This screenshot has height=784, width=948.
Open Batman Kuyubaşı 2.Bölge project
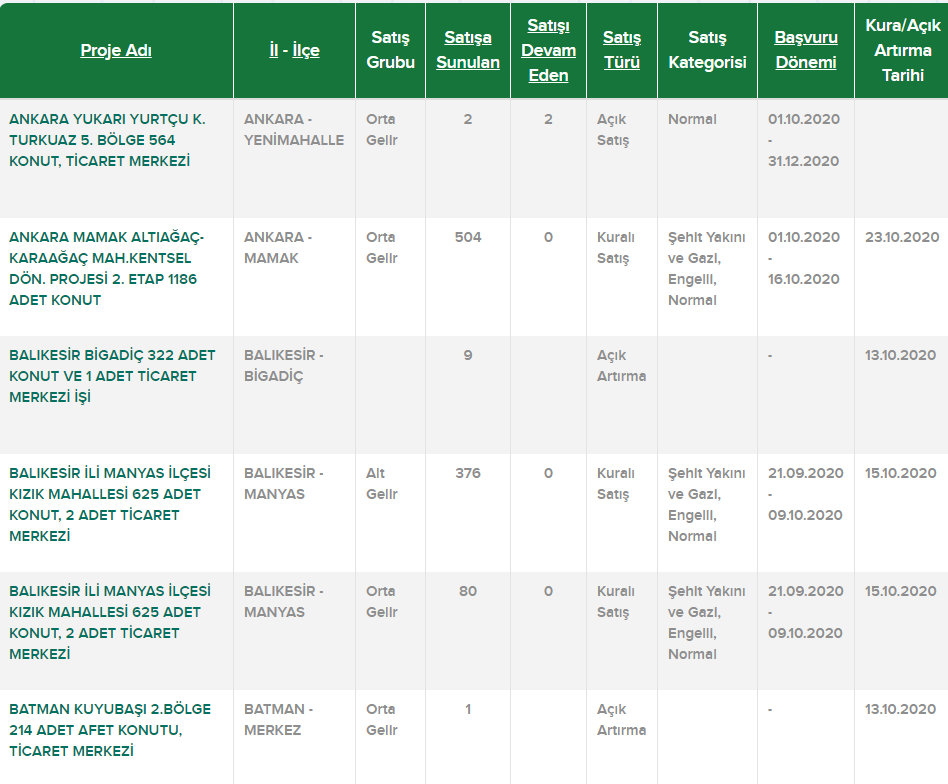tap(110, 730)
